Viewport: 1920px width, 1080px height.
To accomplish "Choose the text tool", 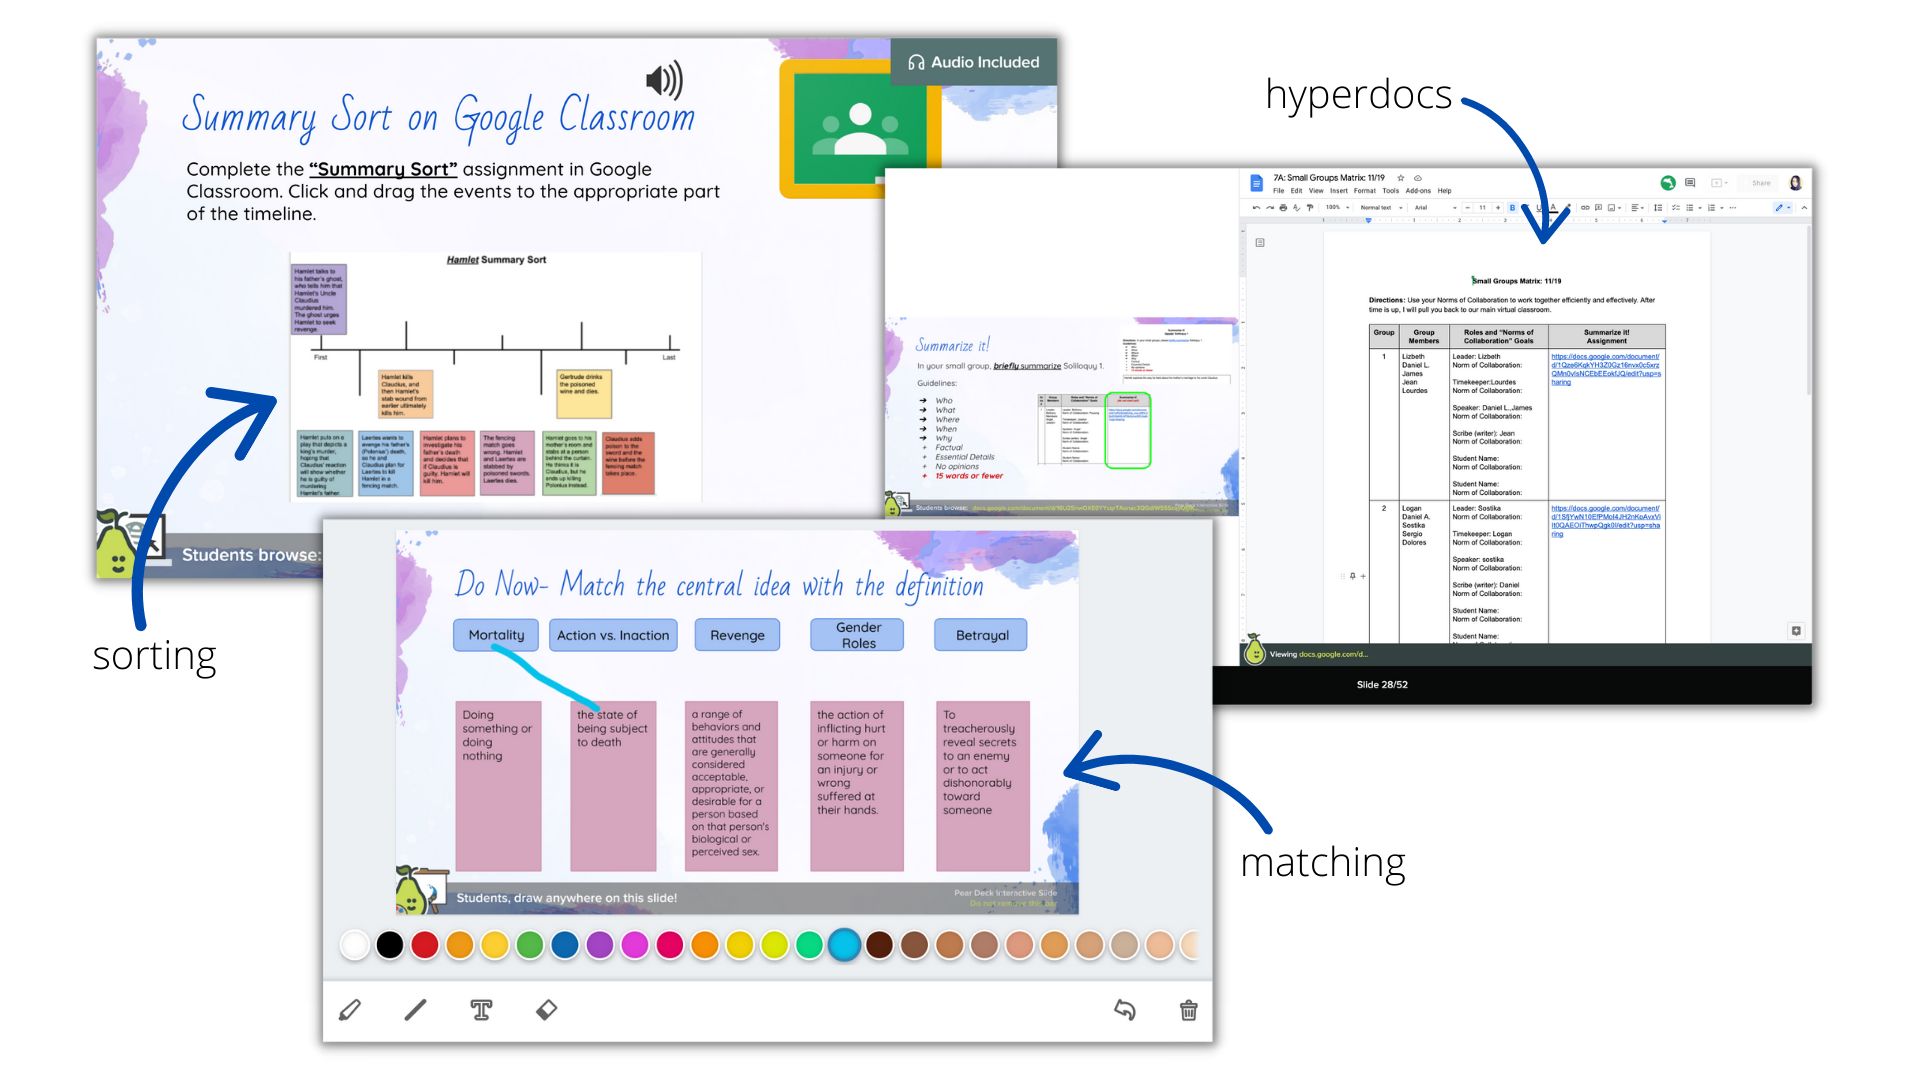I will (x=481, y=1010).
